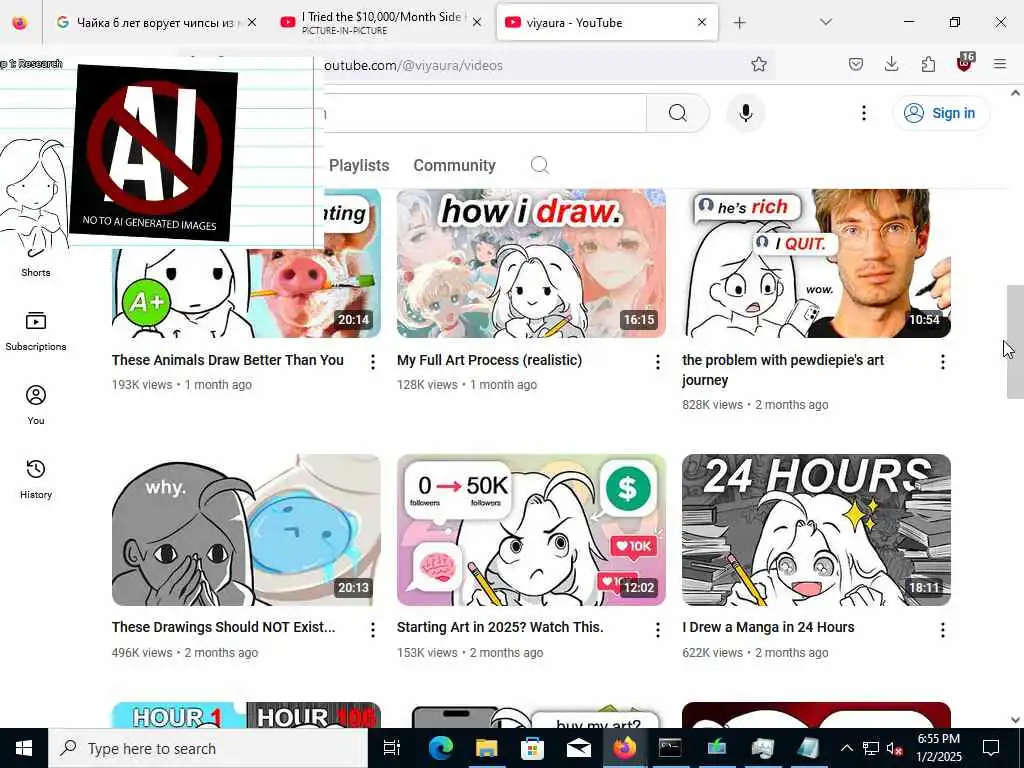1024x768 pixels.
Task: Click title My Full Art Process (realistic)
Action: click(x=489, y=360)
